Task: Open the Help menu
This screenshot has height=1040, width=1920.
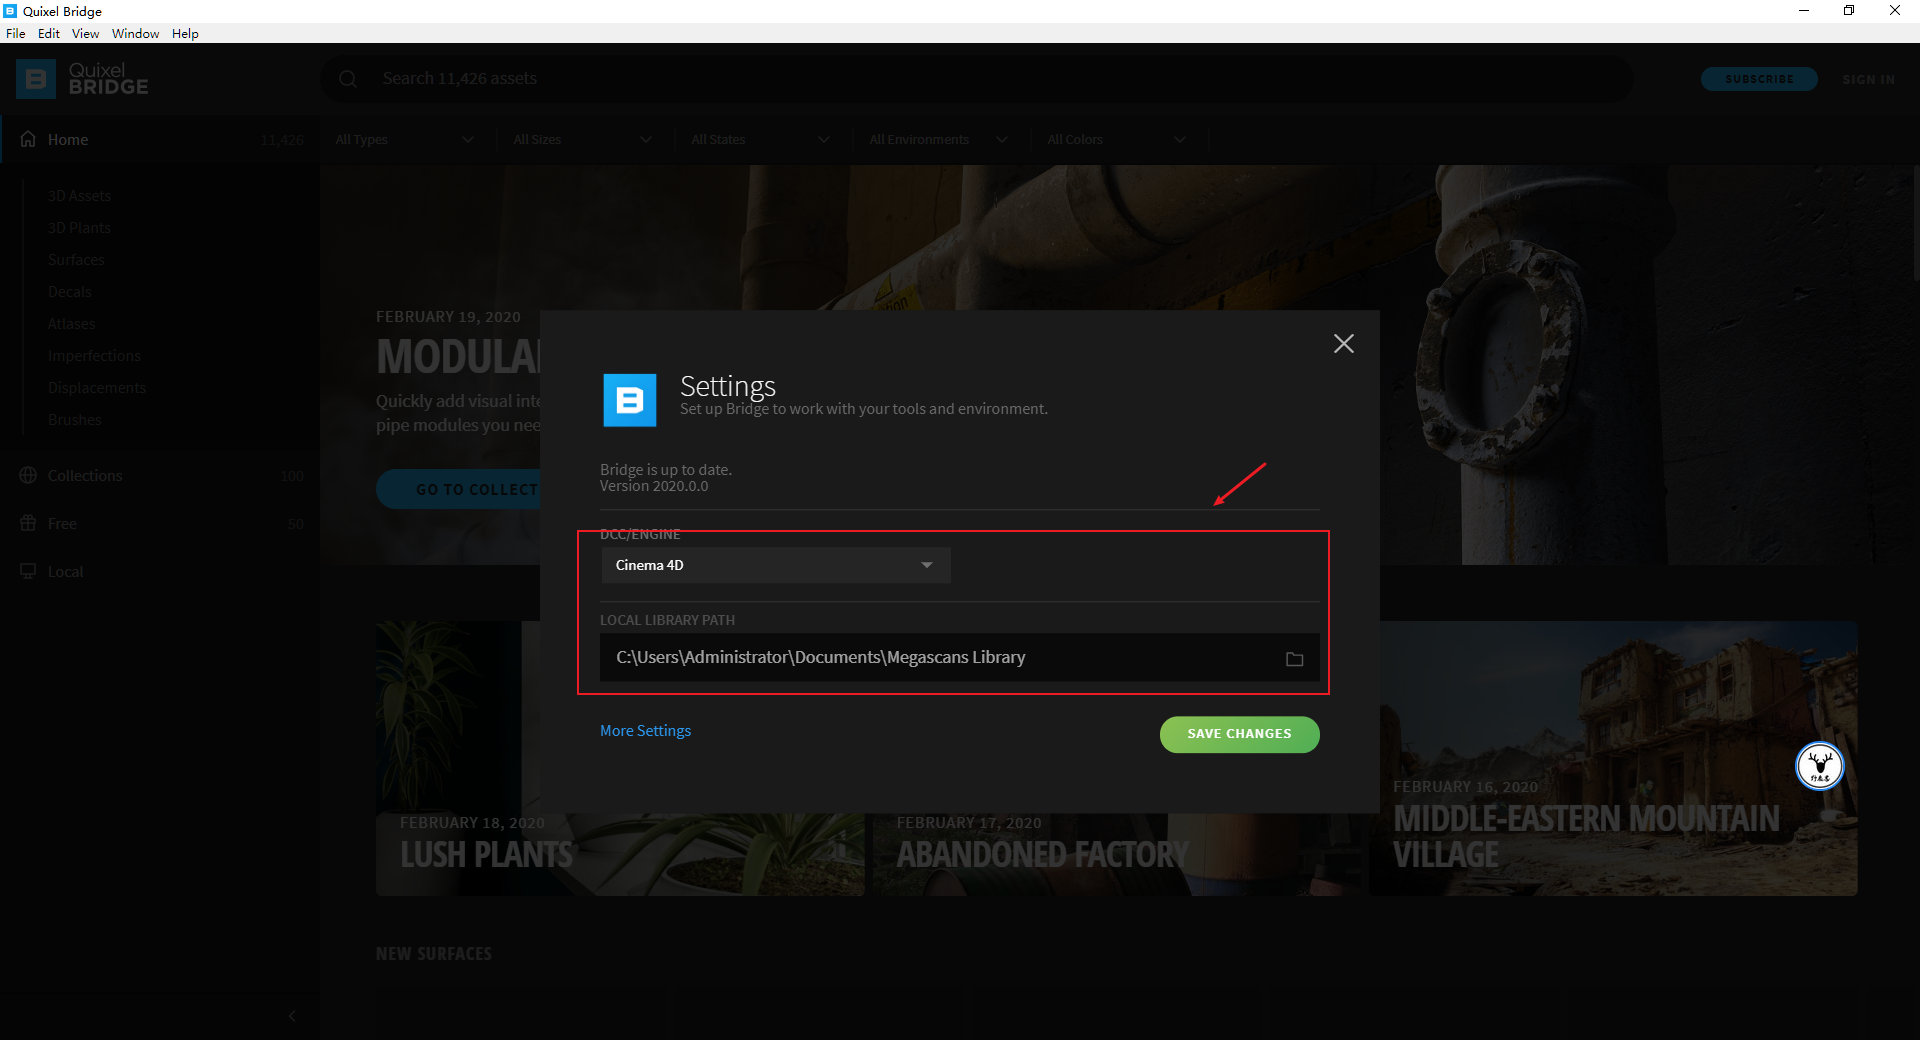Action: click(x=185, y=33)
